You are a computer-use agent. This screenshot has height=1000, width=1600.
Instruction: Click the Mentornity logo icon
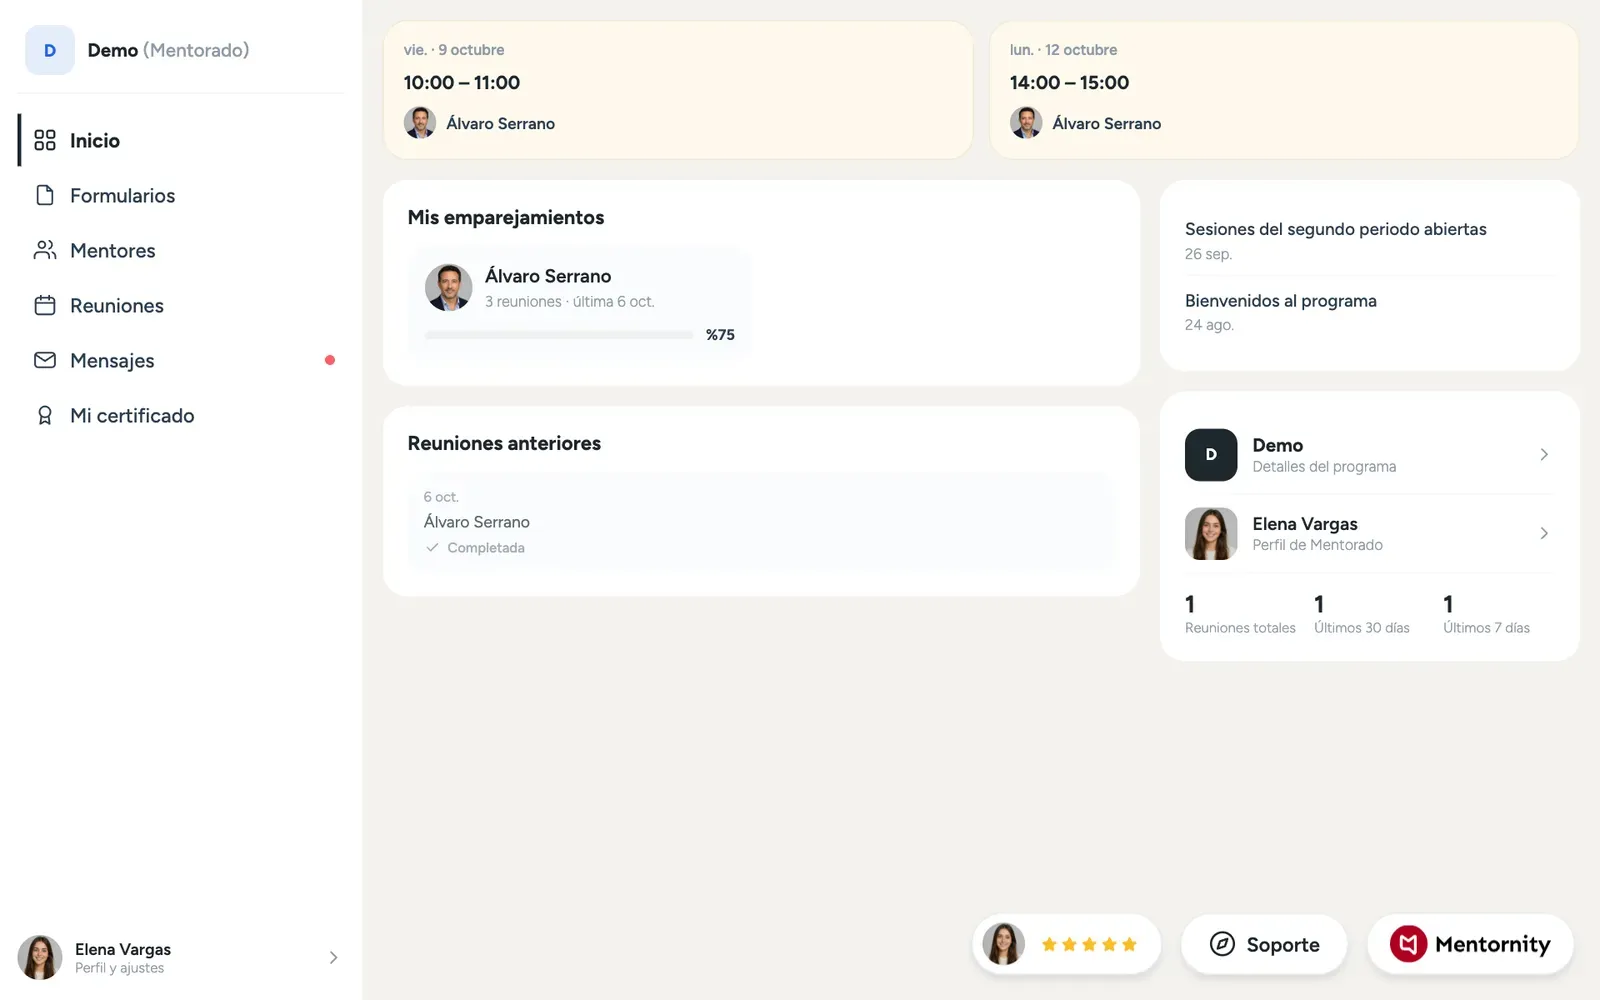click(x=1408, y=944)
